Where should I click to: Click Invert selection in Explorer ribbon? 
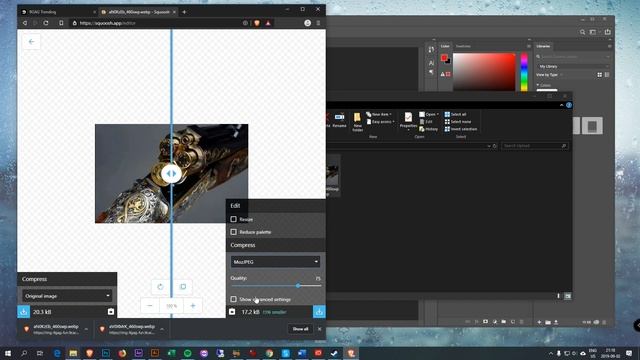tap(461, 129)
